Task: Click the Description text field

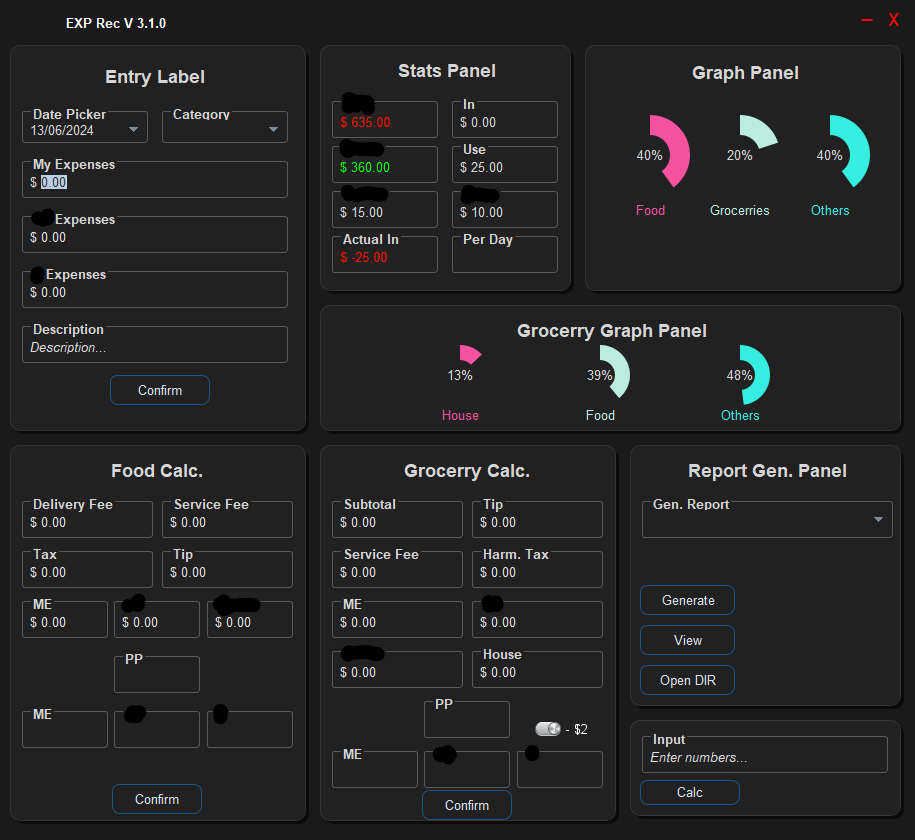Action: pyautogui.click(x=155, y=347)
